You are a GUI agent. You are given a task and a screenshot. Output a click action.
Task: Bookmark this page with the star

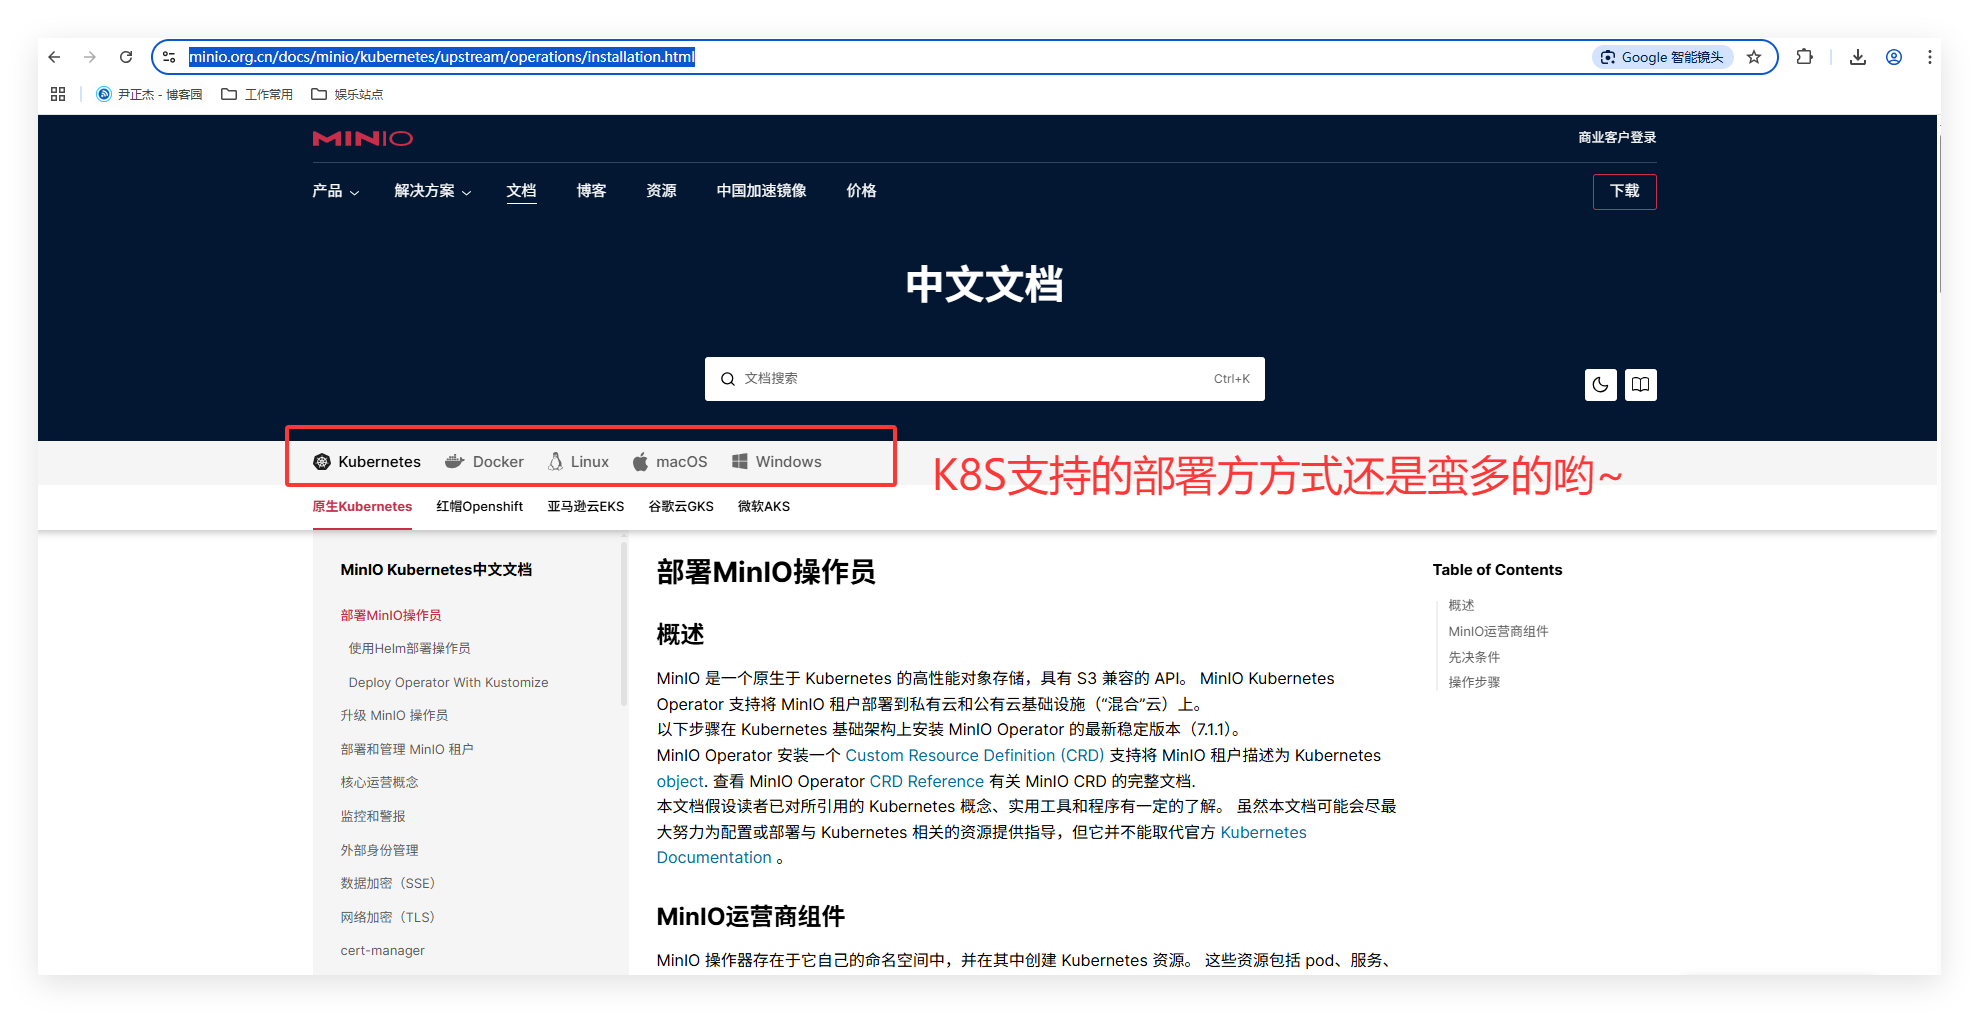click(x=1753, y=57)
